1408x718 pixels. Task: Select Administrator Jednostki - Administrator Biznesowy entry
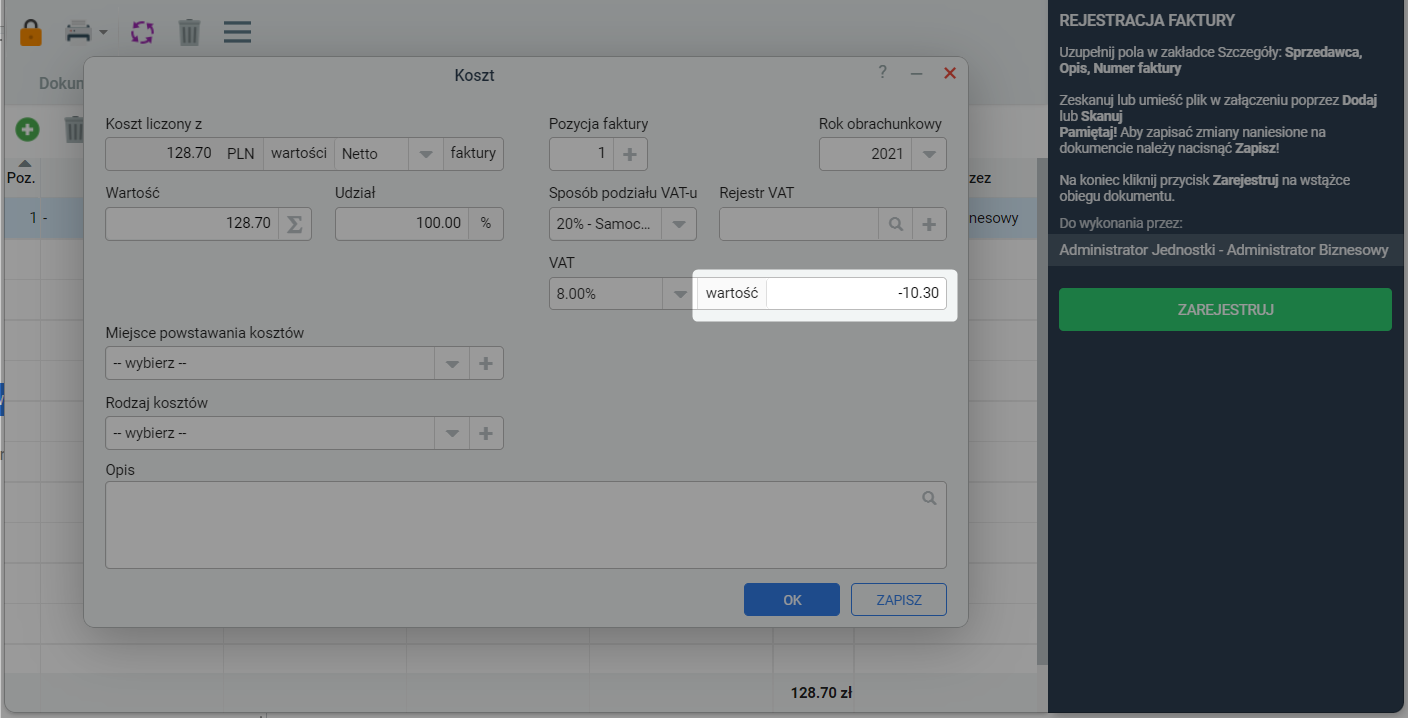1224,250
